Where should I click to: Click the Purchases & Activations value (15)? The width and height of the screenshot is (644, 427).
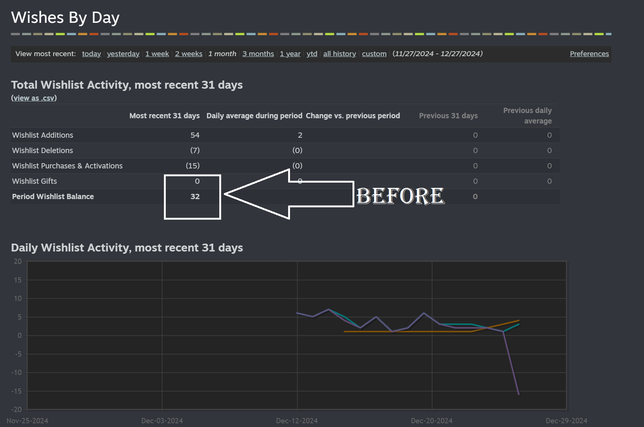point(193,166)
